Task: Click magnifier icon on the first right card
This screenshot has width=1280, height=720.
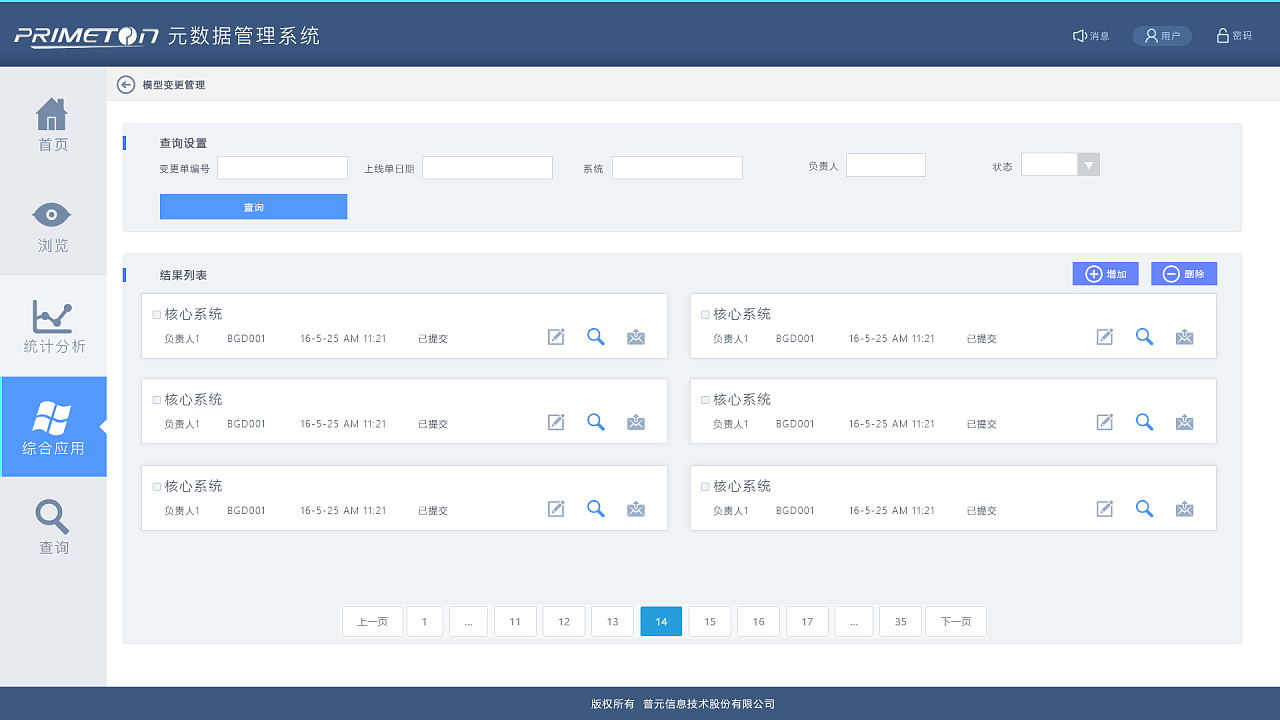Action: 1145,337
